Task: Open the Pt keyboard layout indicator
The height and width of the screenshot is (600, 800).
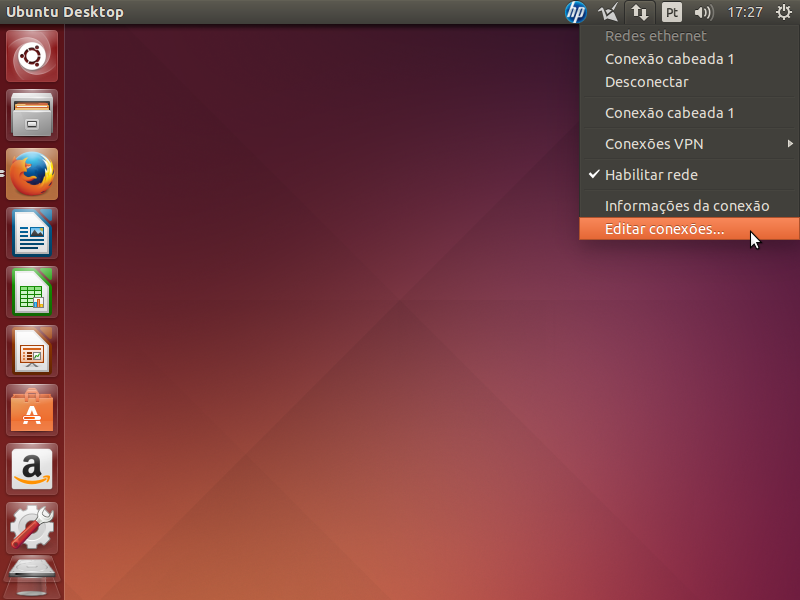Action: click(672, 12)
